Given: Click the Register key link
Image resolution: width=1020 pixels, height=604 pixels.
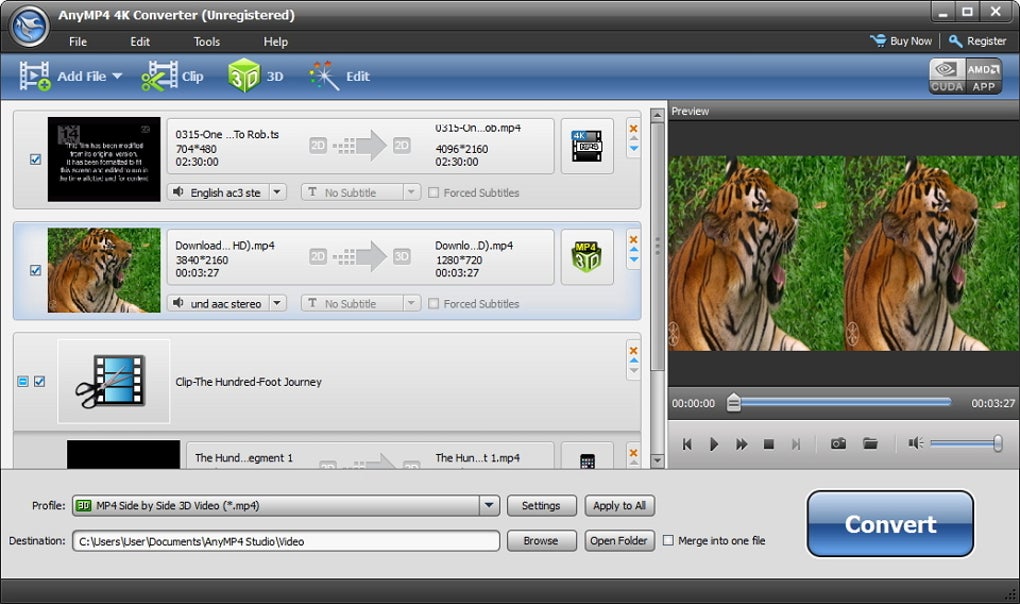Looking at the screenshot, I should (x=977, y=41).
